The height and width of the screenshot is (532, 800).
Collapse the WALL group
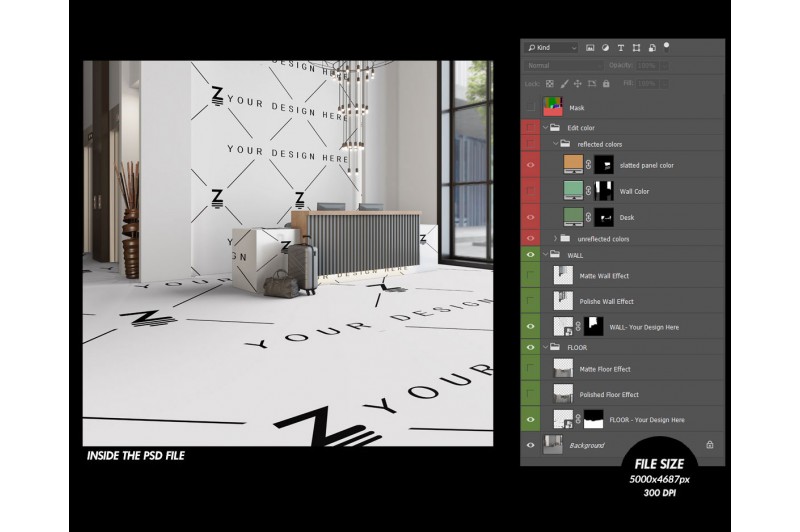[545, 255]
